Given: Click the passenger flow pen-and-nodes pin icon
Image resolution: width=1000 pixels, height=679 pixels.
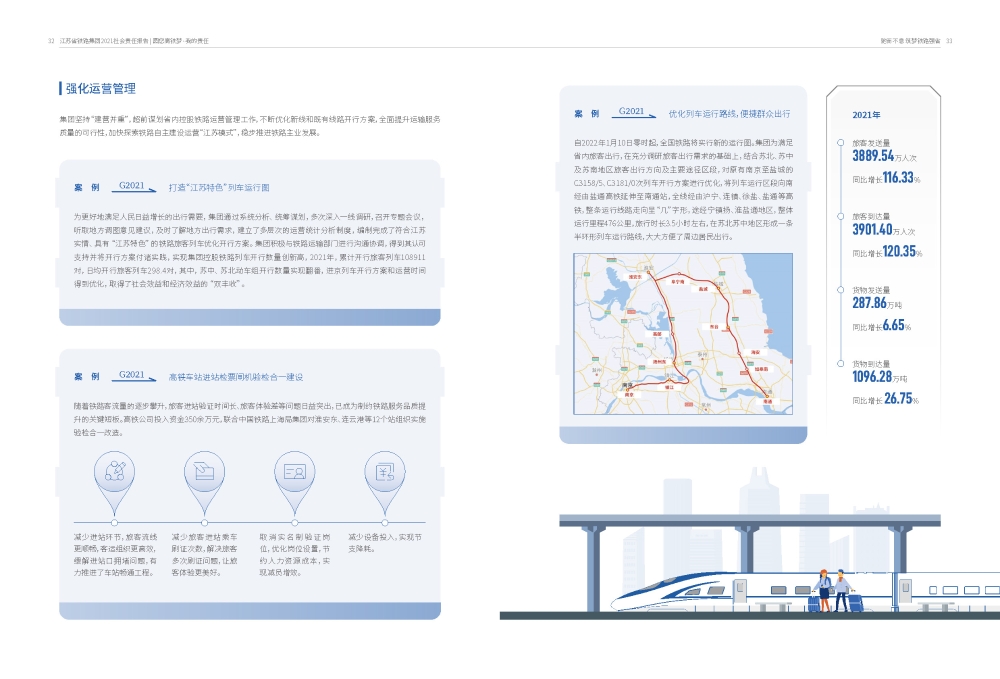Looking at the screenshot, I should point(115,472).
